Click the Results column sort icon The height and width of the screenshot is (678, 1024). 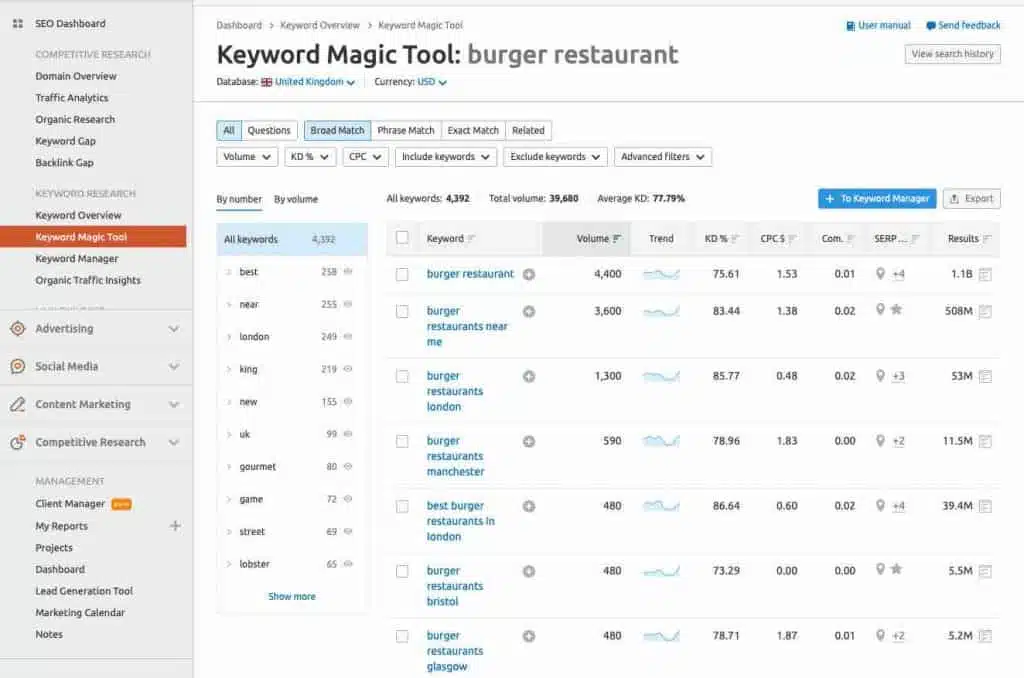[x=987, y=239]
